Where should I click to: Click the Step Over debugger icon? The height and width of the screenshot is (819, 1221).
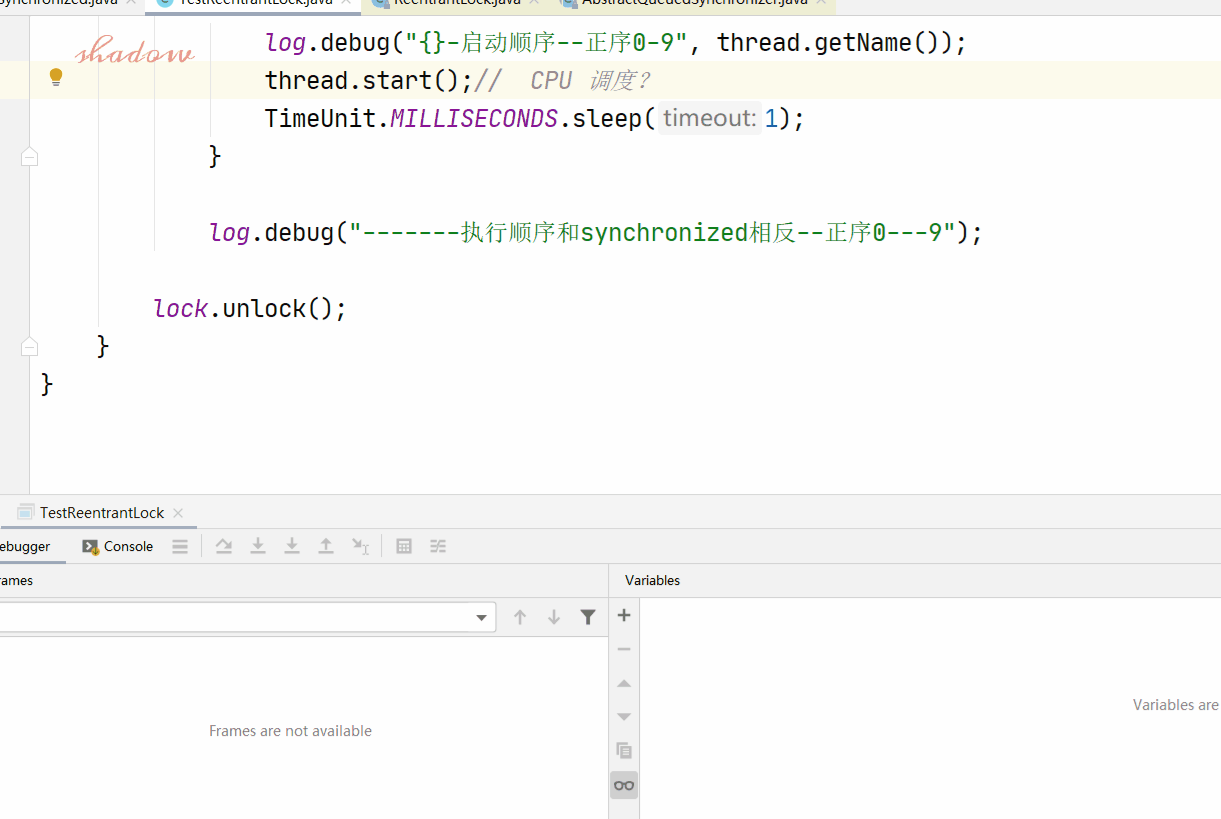point(224,546)
